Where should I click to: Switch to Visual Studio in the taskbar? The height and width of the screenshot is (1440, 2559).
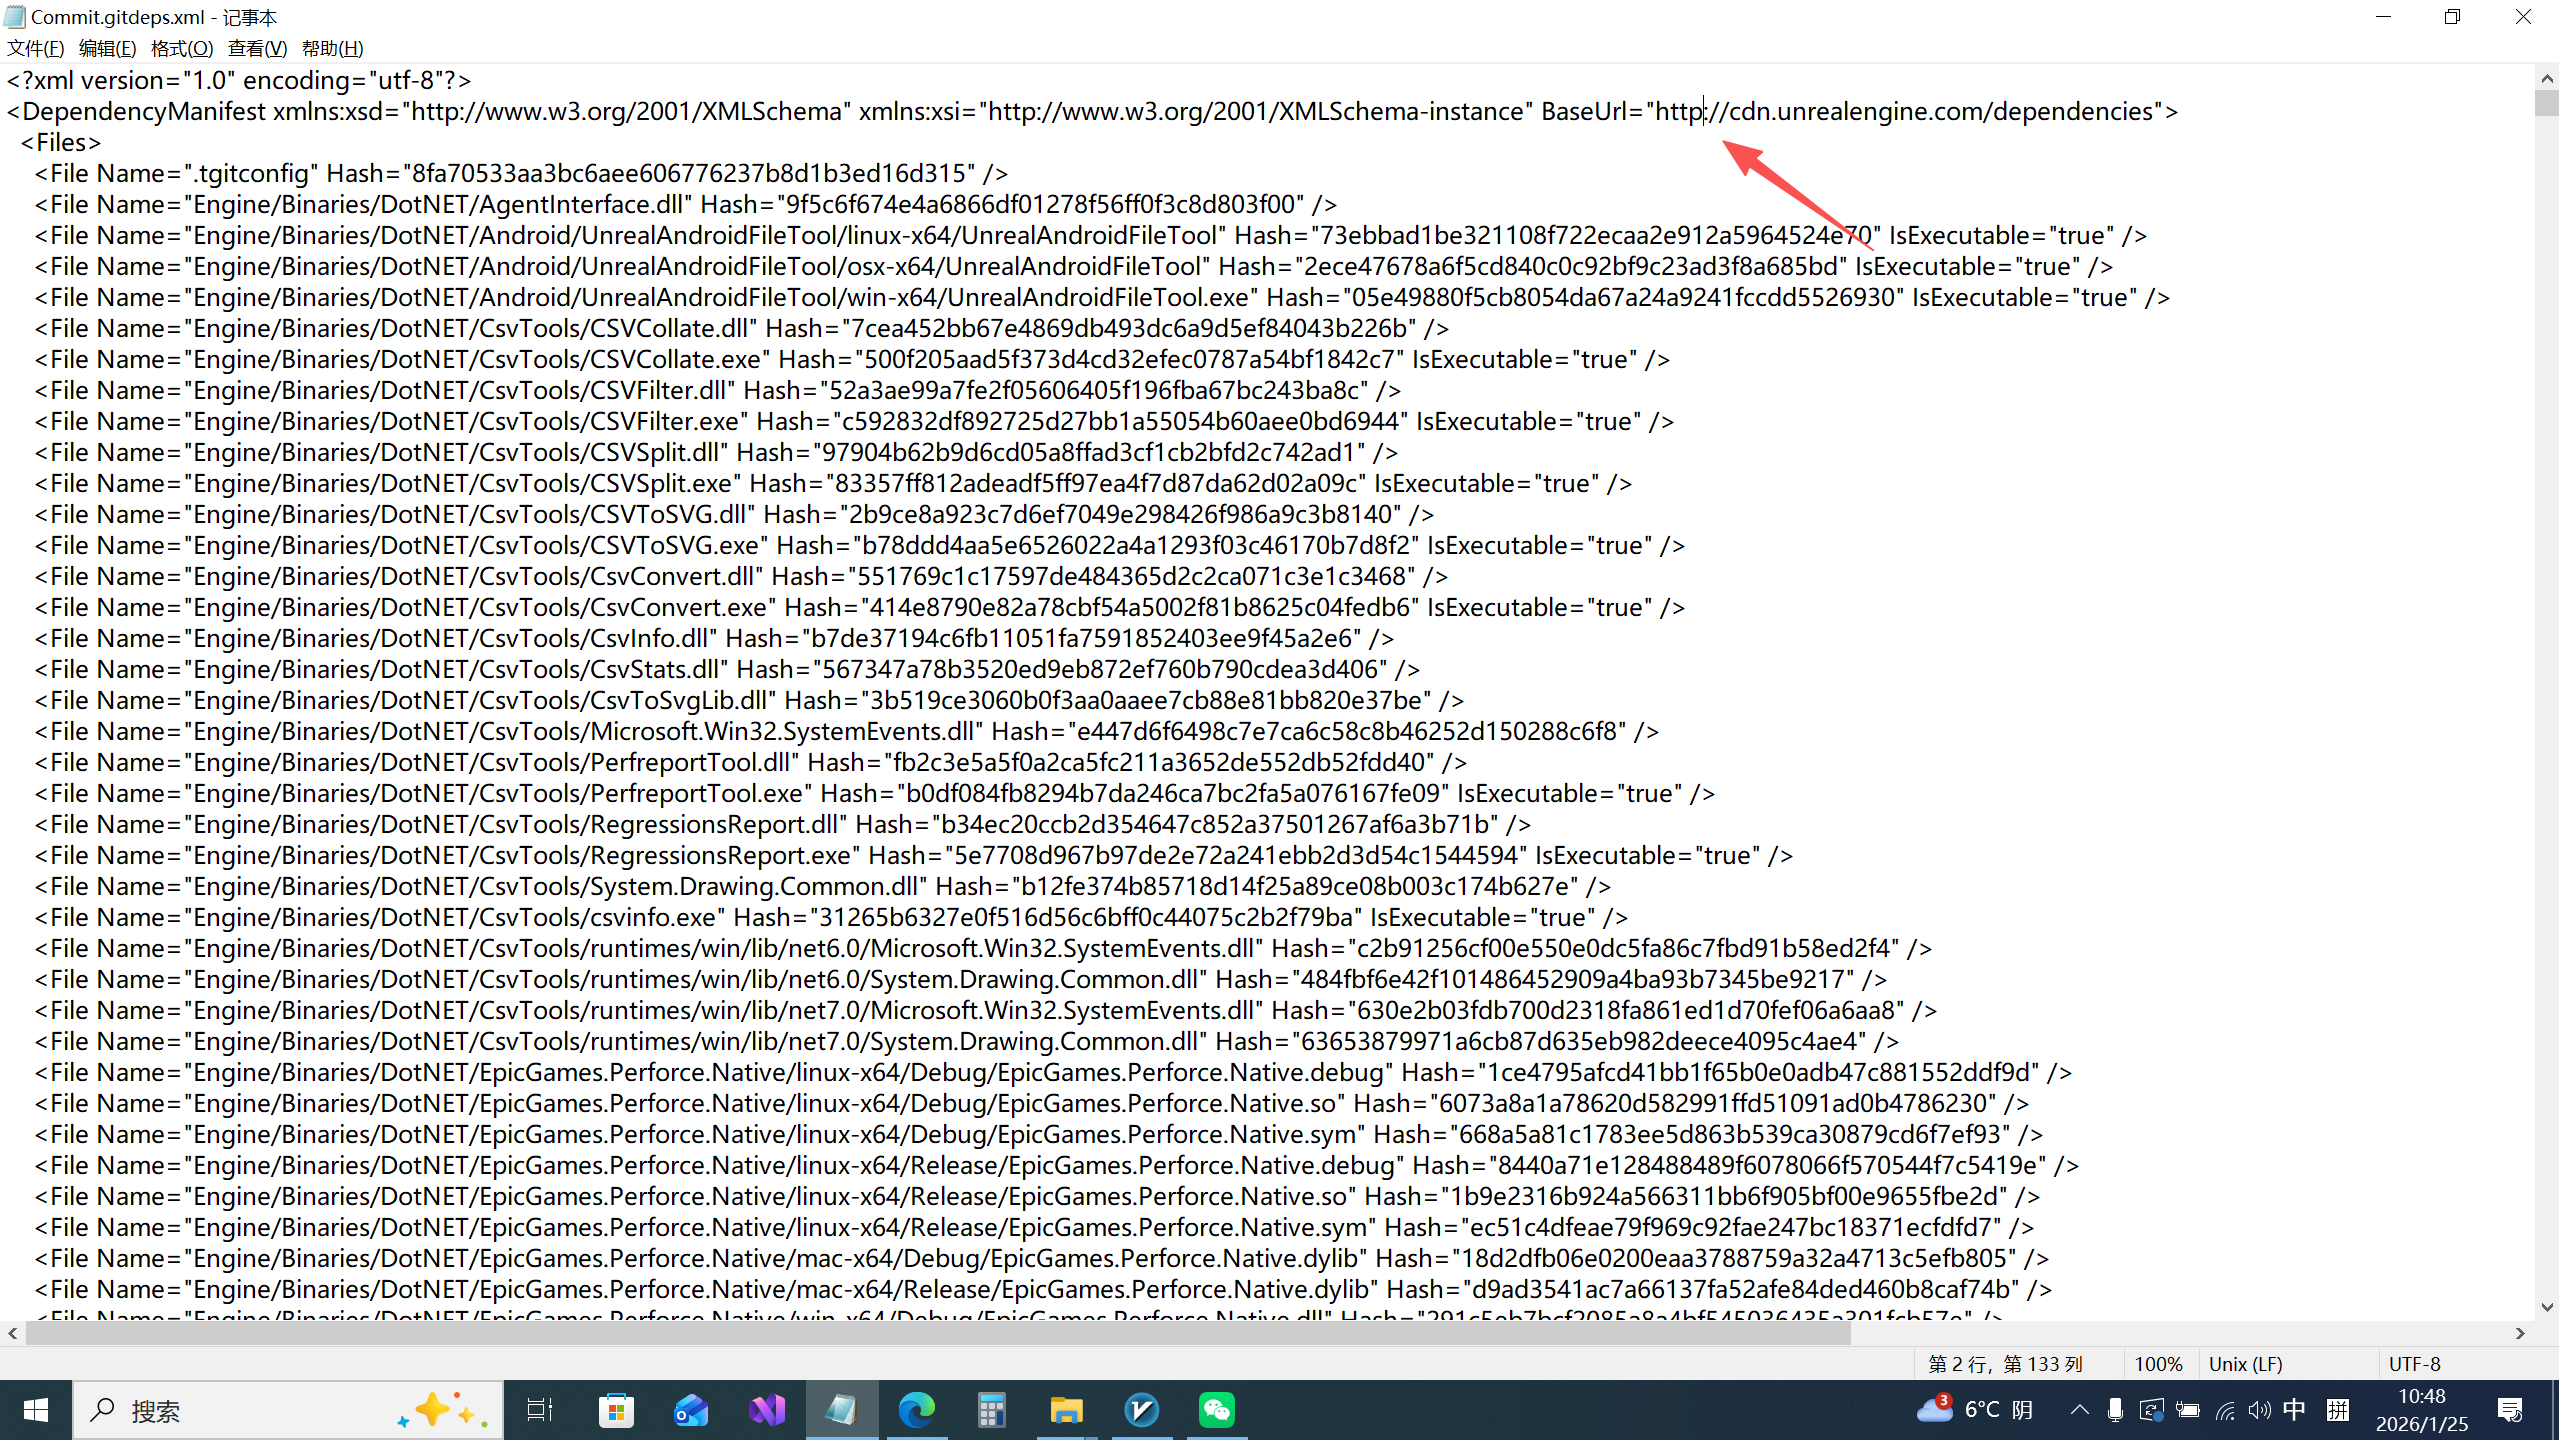click(767, 1410)
